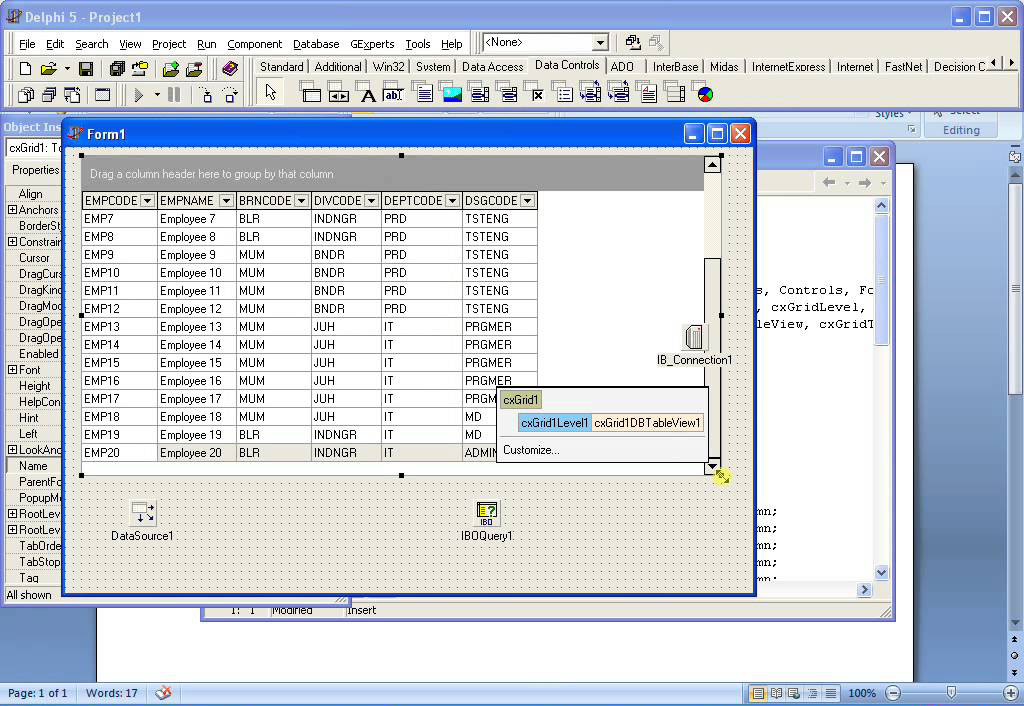This screenshot has height=706, width=1024.
Task: Select the DBImage component icon
Action: tap(451, 93)
